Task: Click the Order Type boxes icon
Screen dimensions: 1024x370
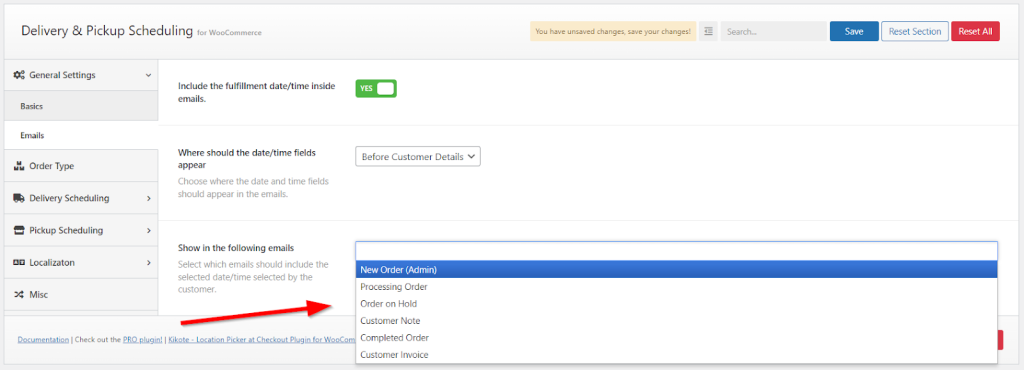Action: (19, 166)
